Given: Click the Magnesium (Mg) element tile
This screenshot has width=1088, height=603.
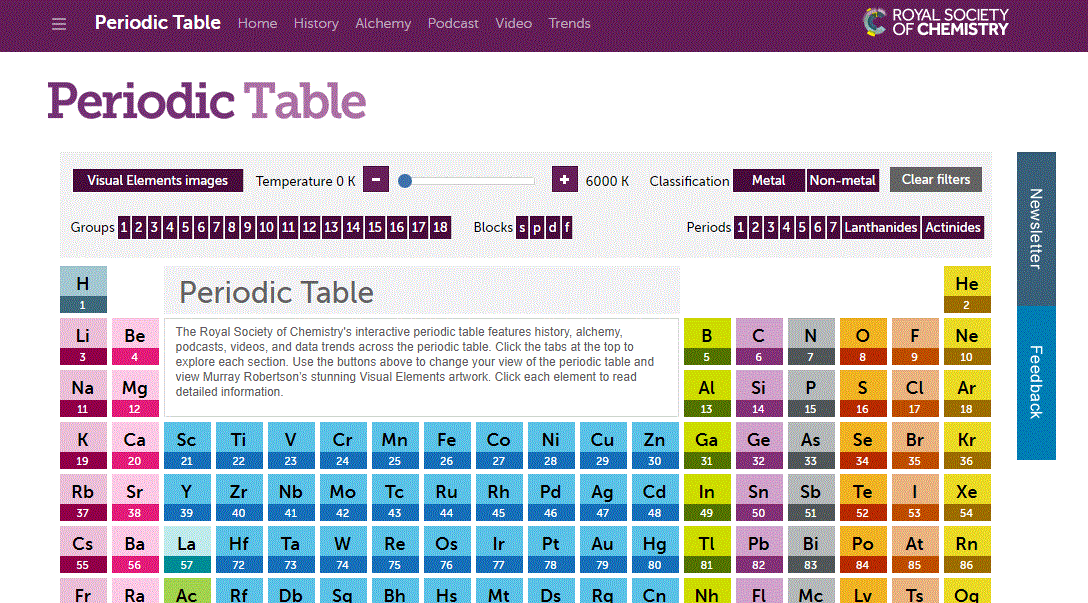Looking at the screenshot, I should coord(135,393).
